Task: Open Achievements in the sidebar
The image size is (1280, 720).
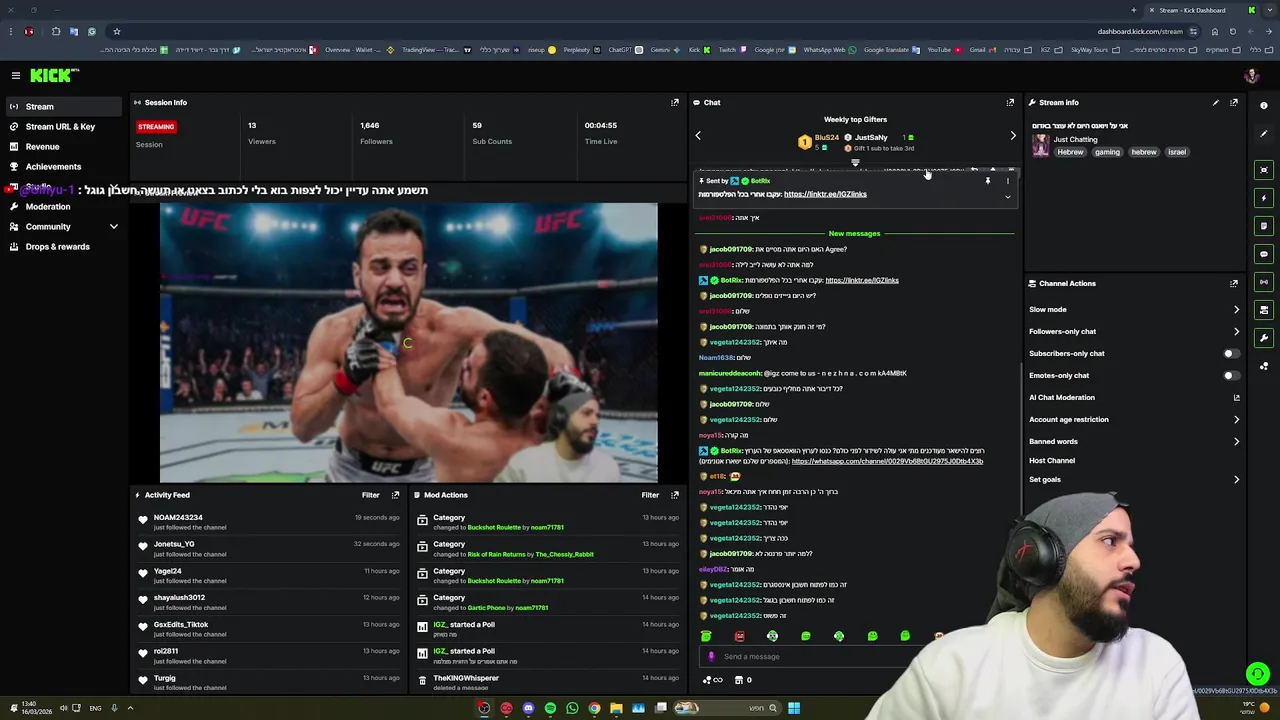Action: 64,167
